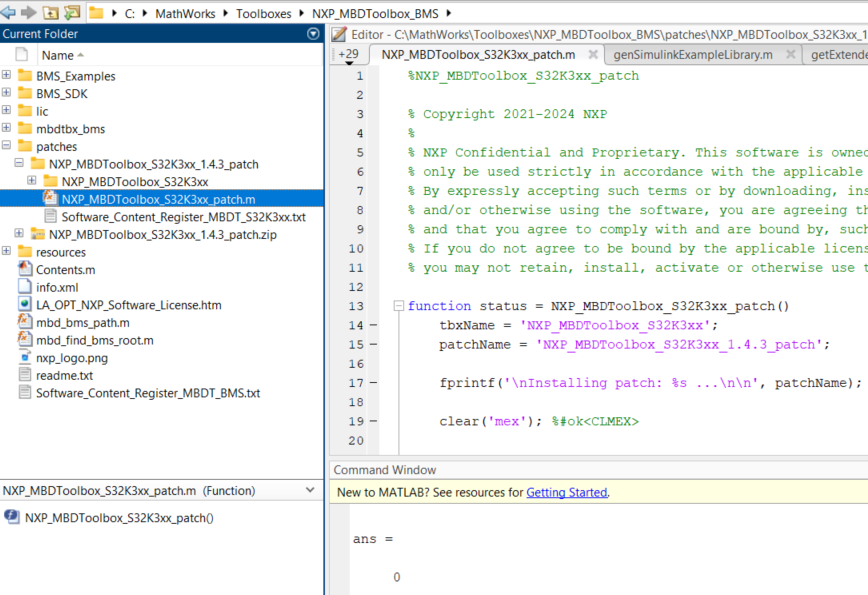Collapse the patches folder

tap(6, 146)
